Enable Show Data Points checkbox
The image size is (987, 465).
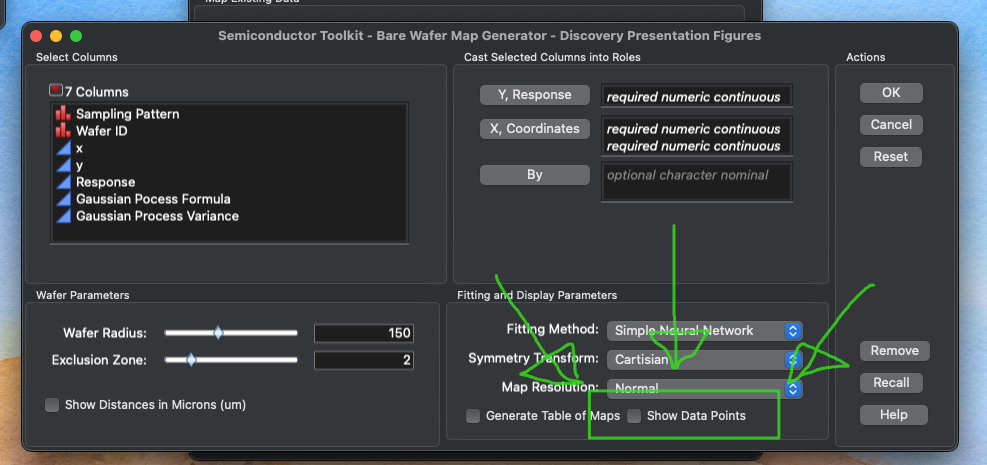634,416
